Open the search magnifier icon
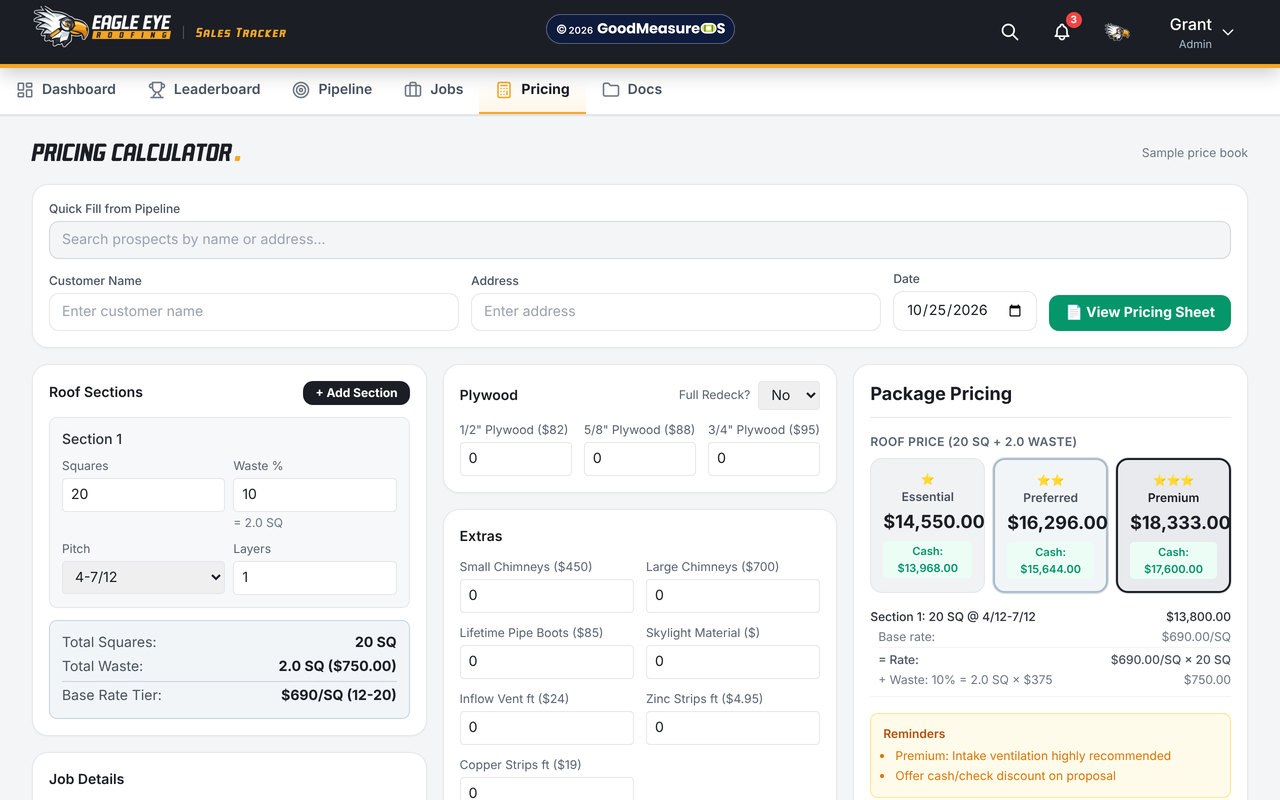Screen dimensions: 1280x800 click(x=1010, y=32)
